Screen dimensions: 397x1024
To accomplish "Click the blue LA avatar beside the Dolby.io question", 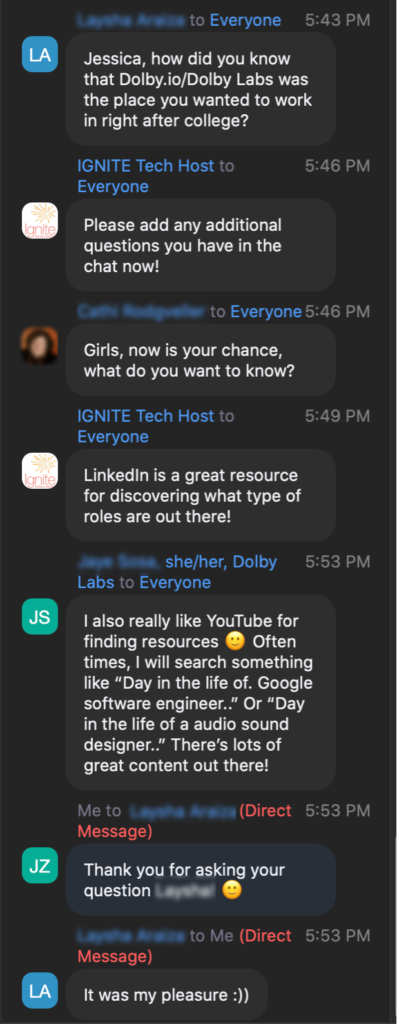I will tap(40, 54).
